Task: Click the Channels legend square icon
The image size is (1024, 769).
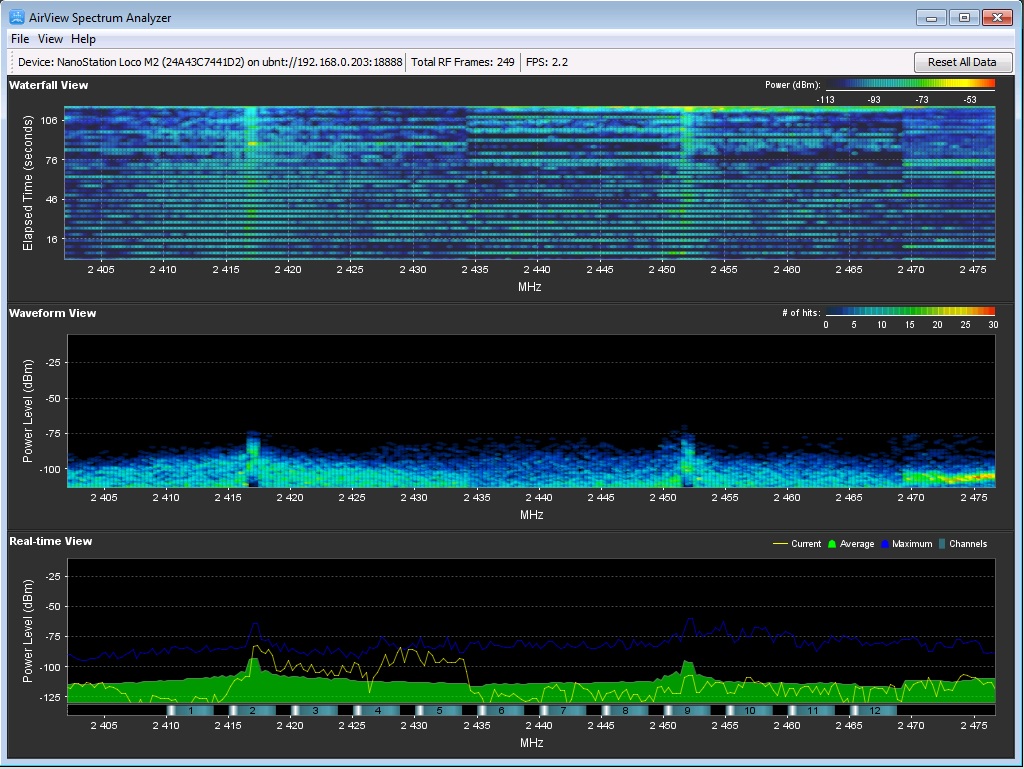Action: click(941, 544)
